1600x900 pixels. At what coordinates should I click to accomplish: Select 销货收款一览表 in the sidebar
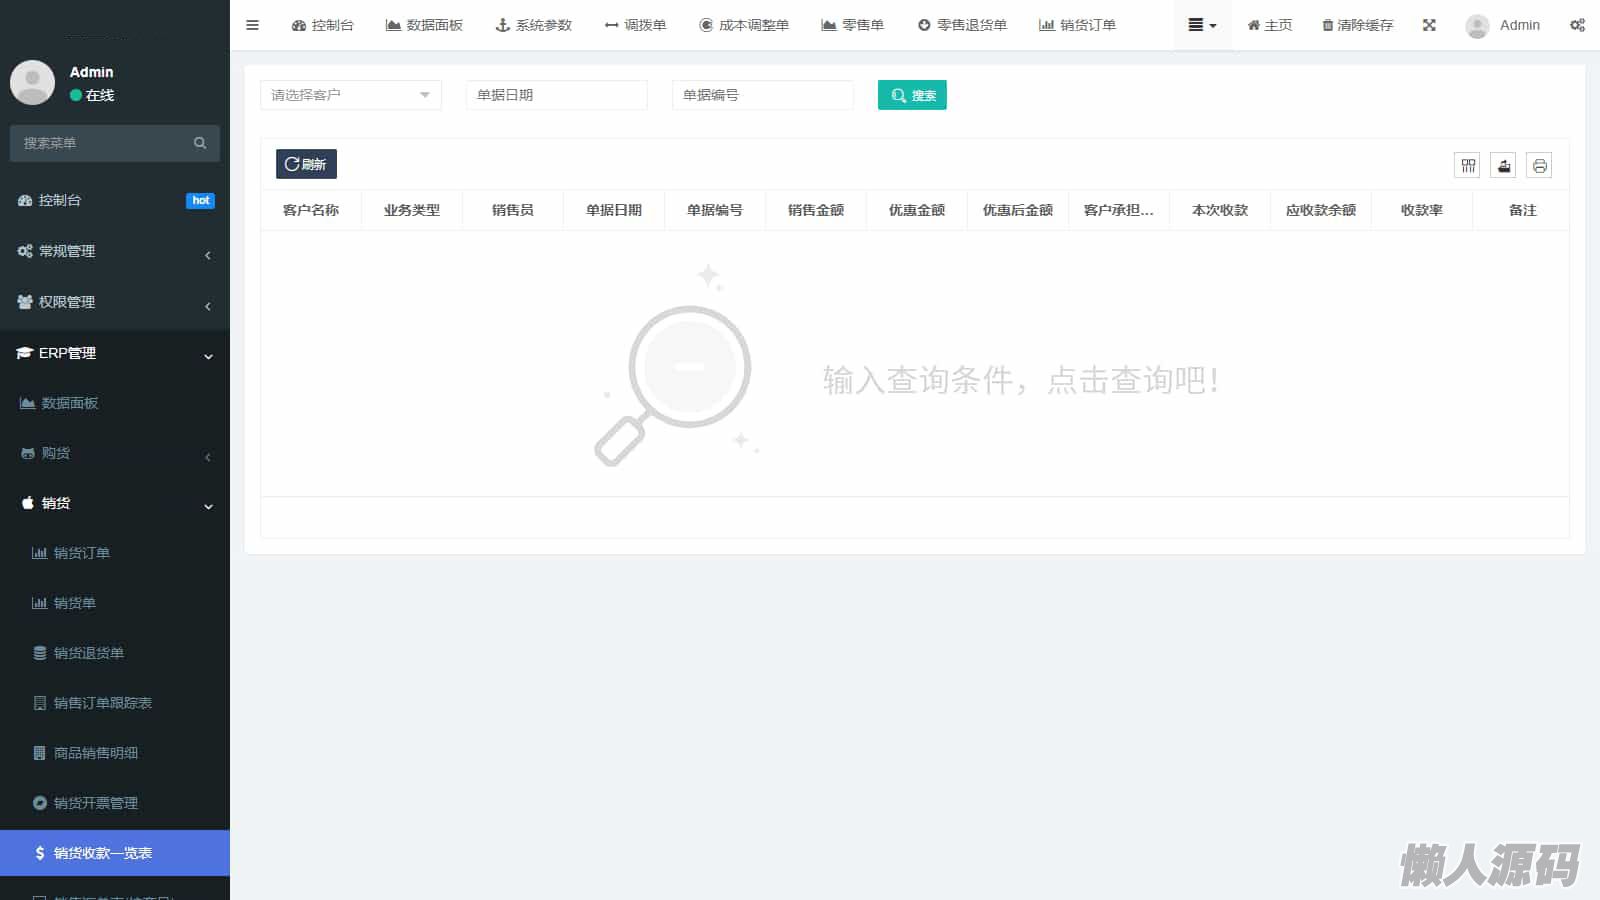point(115,853)
